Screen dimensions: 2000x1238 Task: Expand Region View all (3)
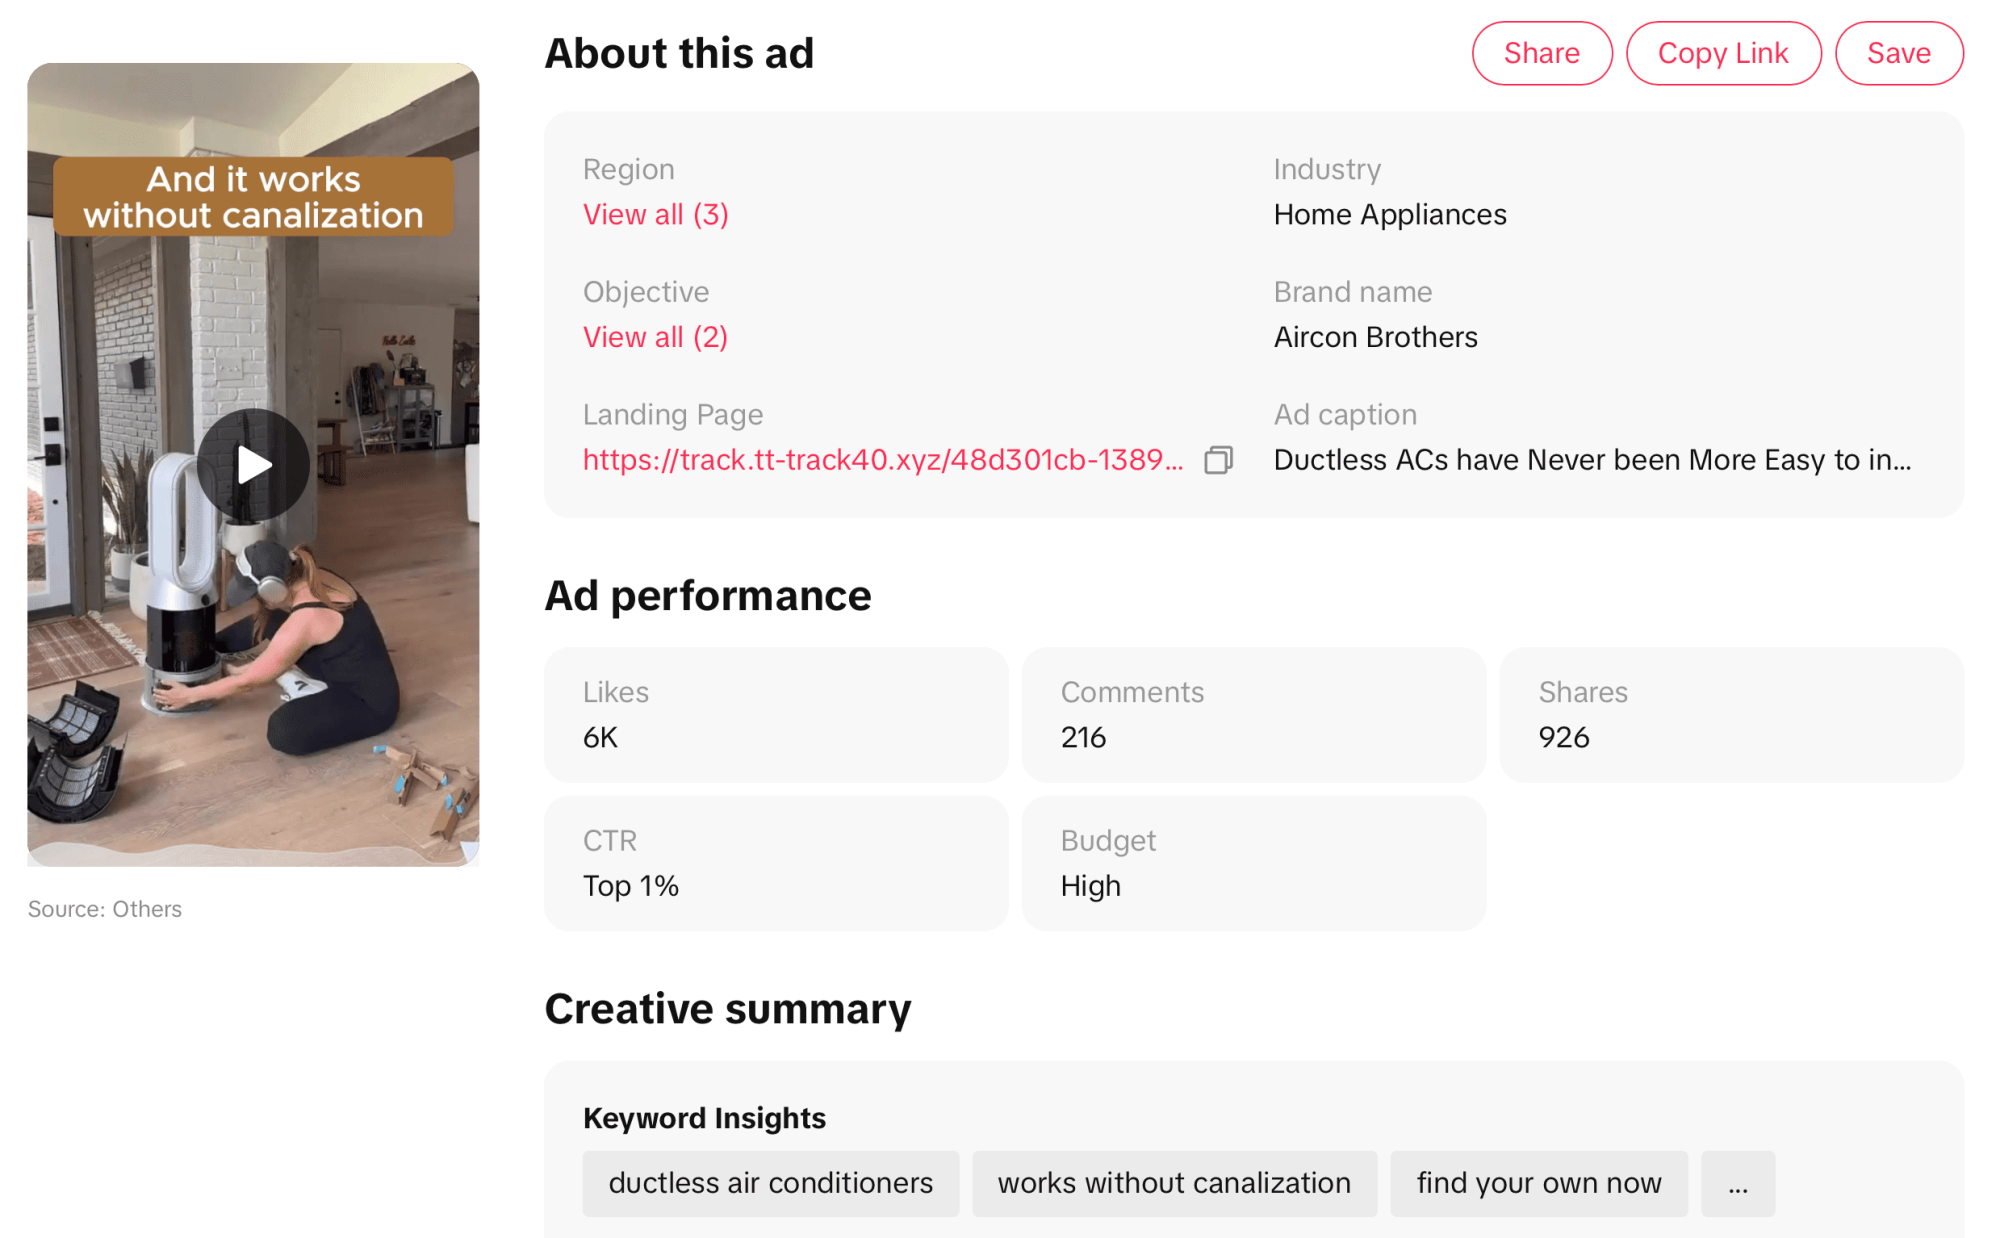[x=656, y=214]
